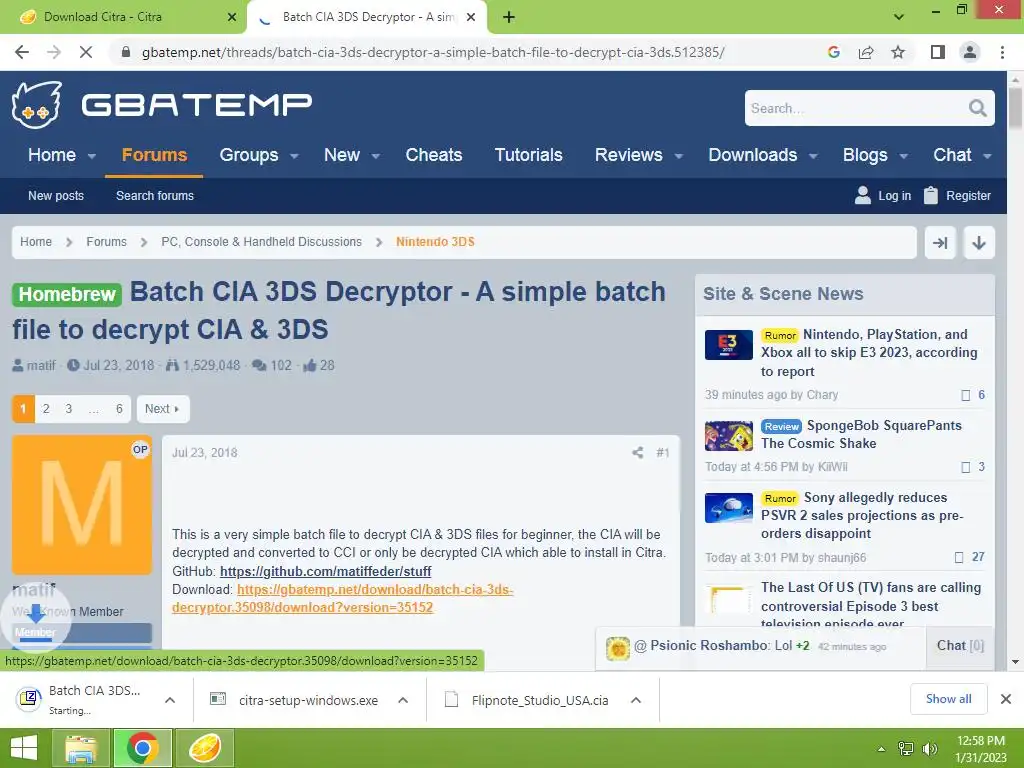Screen dimensions: 1024x768
Task: Open Sony PSVR 2 sales projections article
Action: click(x=862, y=515)
